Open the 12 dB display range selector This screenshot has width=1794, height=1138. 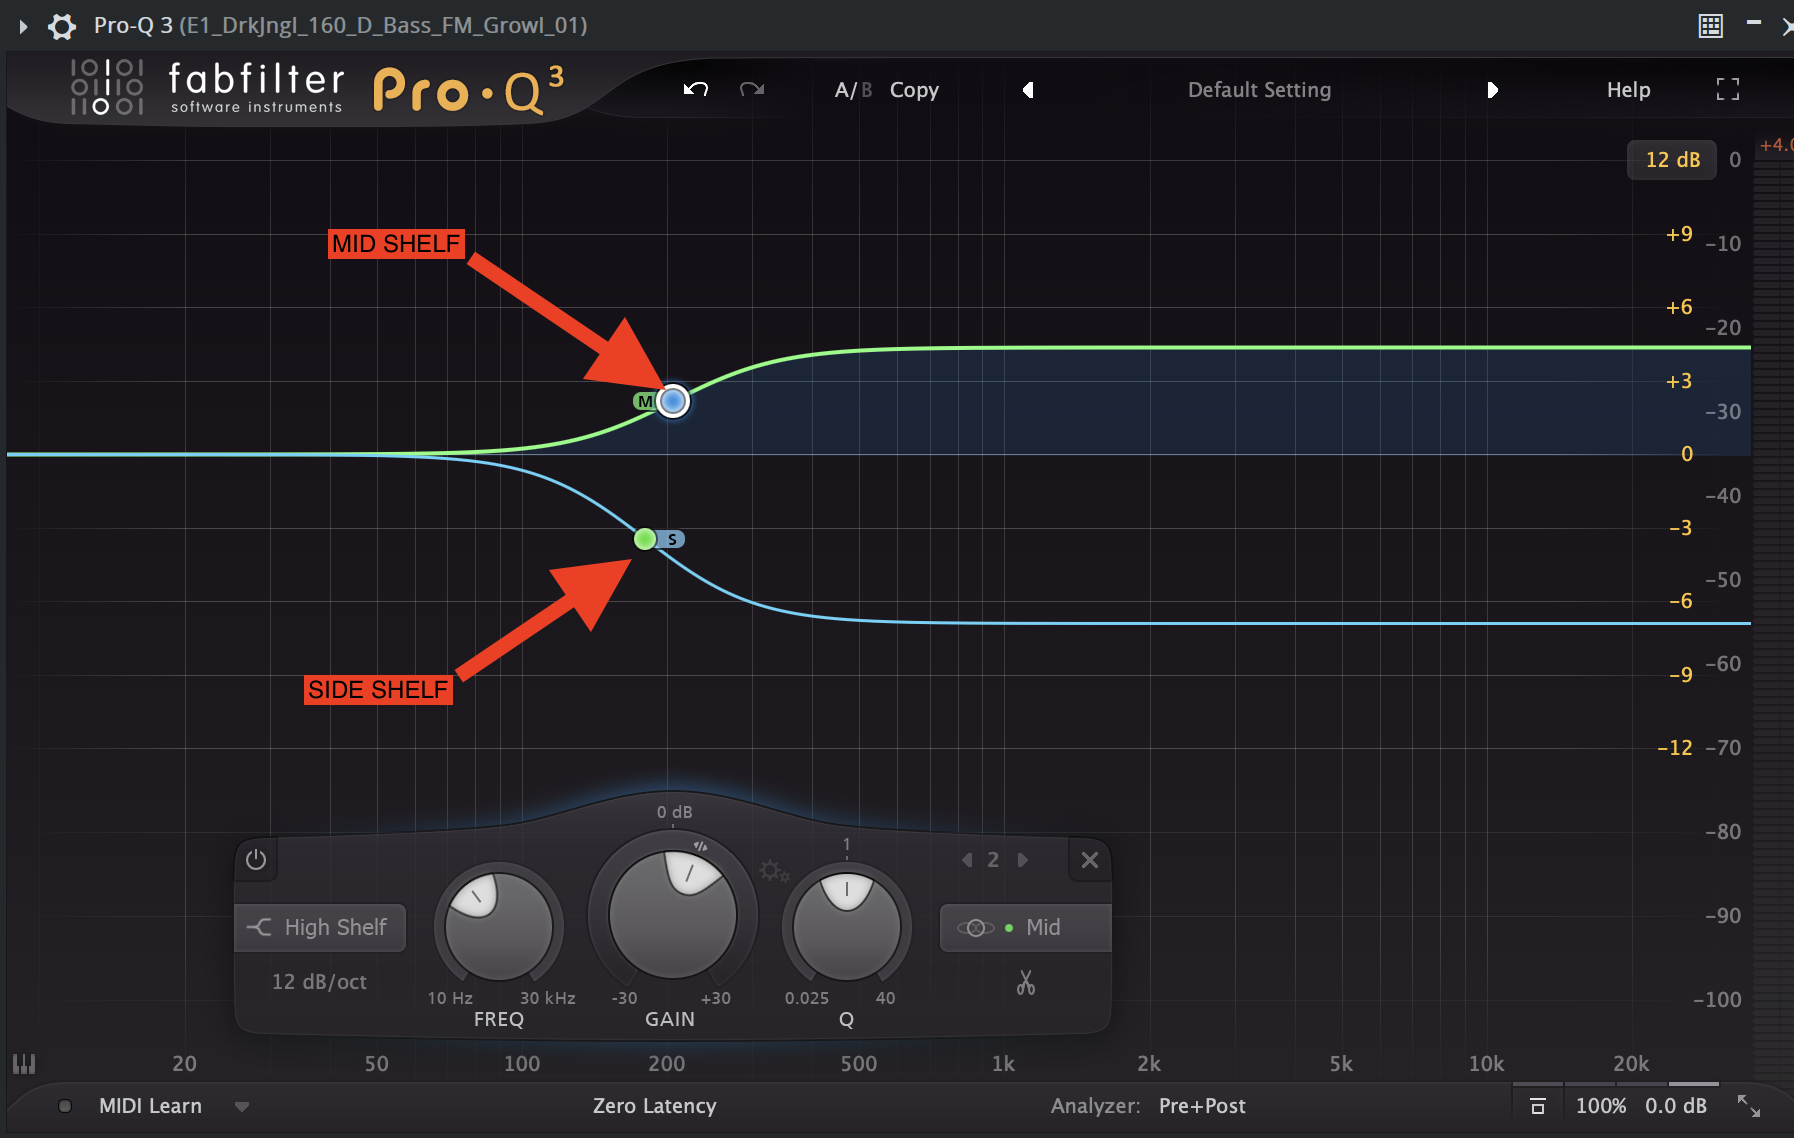(1672, 160)
